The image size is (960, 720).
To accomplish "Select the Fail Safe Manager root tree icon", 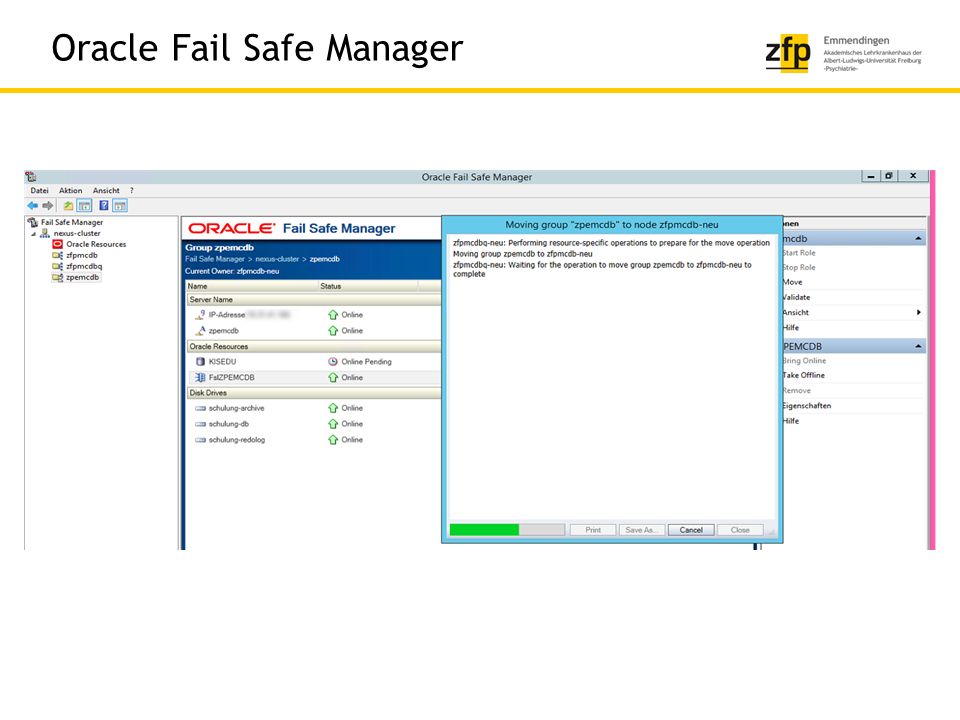I will click(x=33, y=222).
